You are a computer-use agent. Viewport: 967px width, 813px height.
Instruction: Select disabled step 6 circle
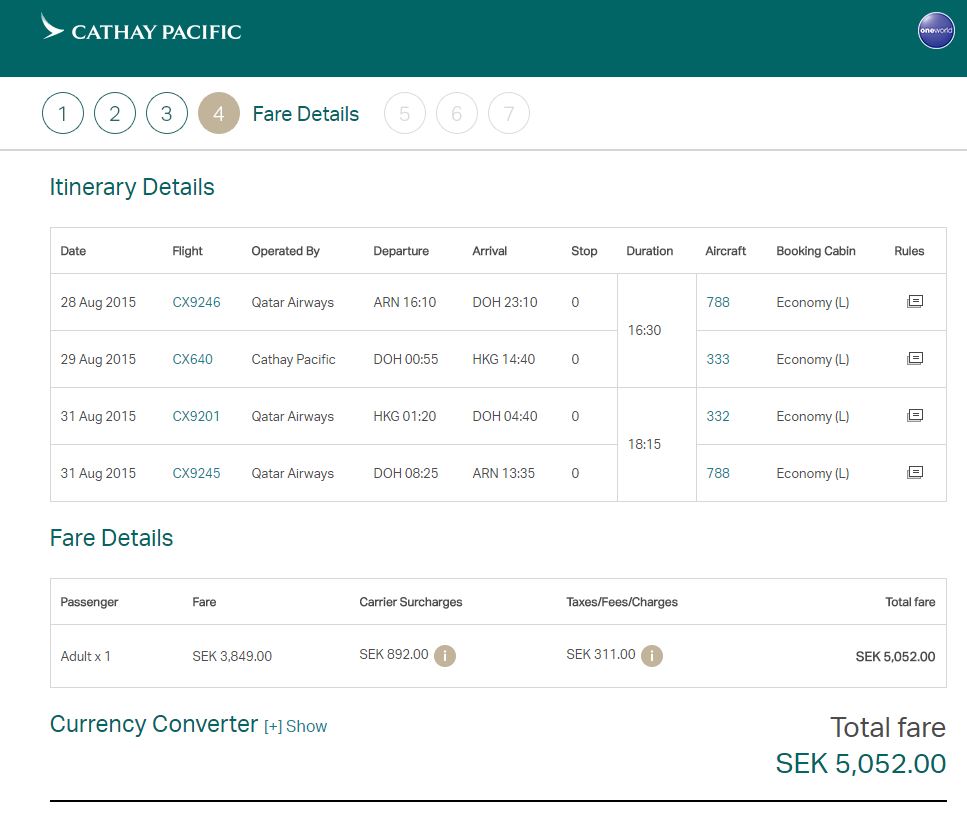(x=456, y=113)
